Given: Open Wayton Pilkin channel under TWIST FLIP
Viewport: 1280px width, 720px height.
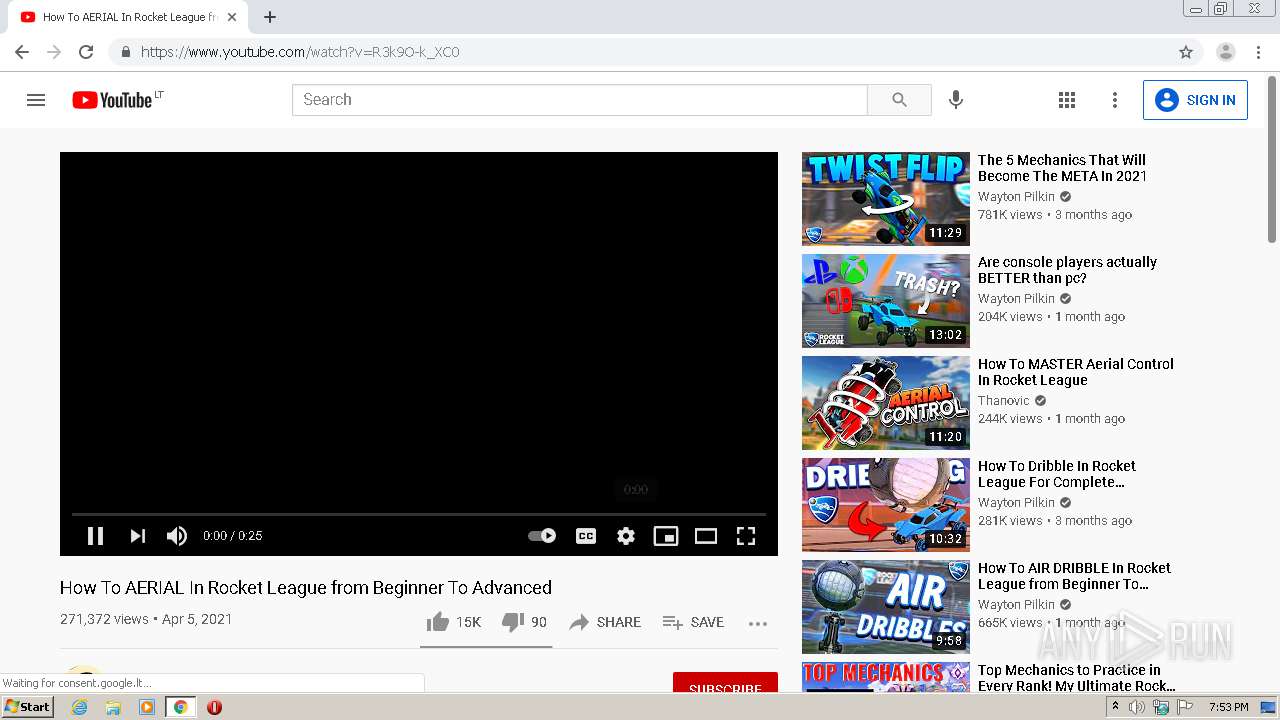Looking at the screenshot, I should pyautogui.click(x=1016, y=196).
